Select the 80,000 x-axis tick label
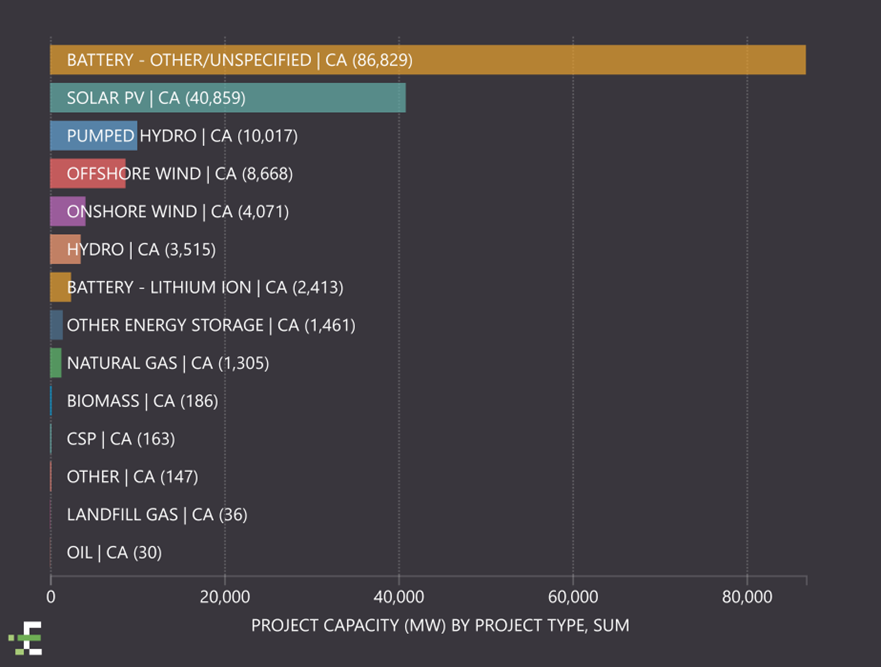This screenshot has width=881, height=667. 747,597
